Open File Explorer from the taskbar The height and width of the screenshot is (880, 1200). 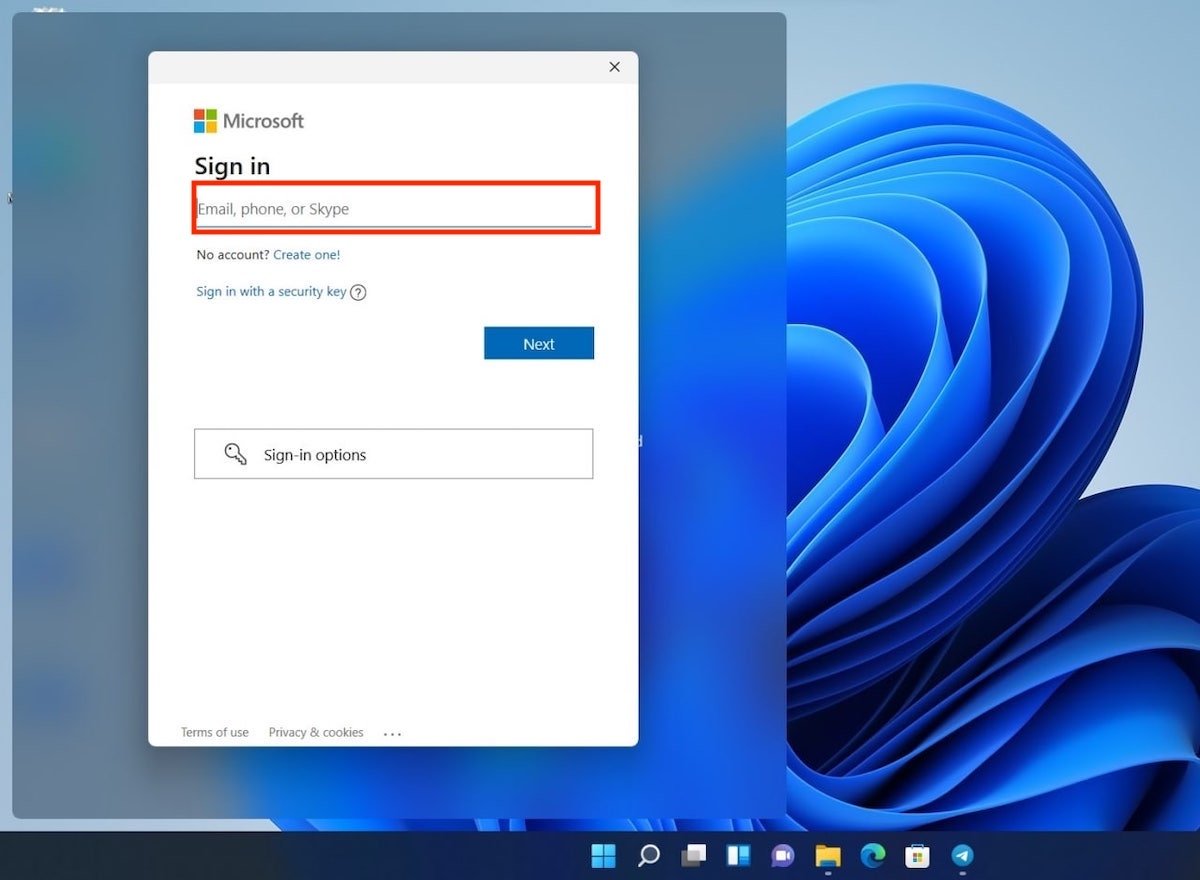coord(828,856)
